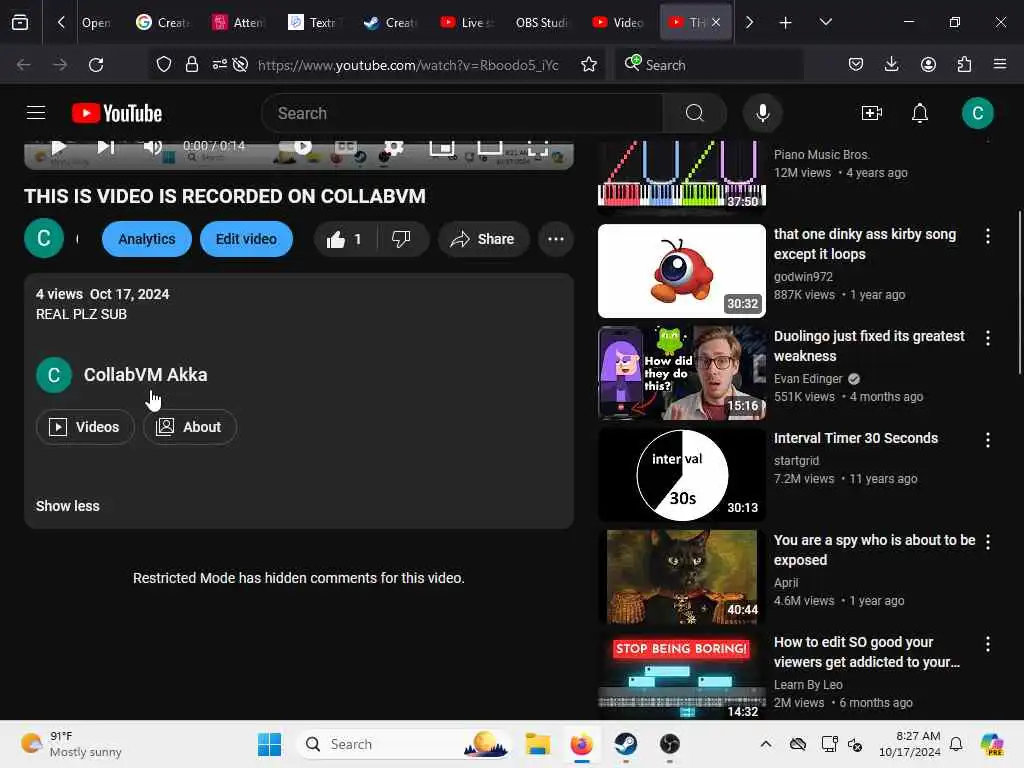Open options for How to edit video
Screen dimensions: 1024x768
[x=987, y=644]
